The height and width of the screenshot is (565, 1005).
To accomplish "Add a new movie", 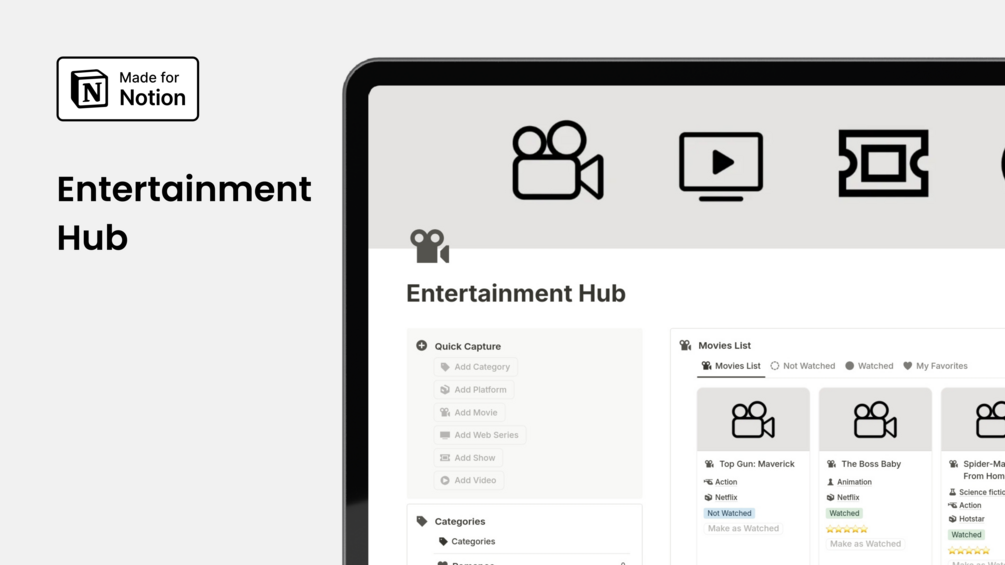I will click(x=469, y=413).
